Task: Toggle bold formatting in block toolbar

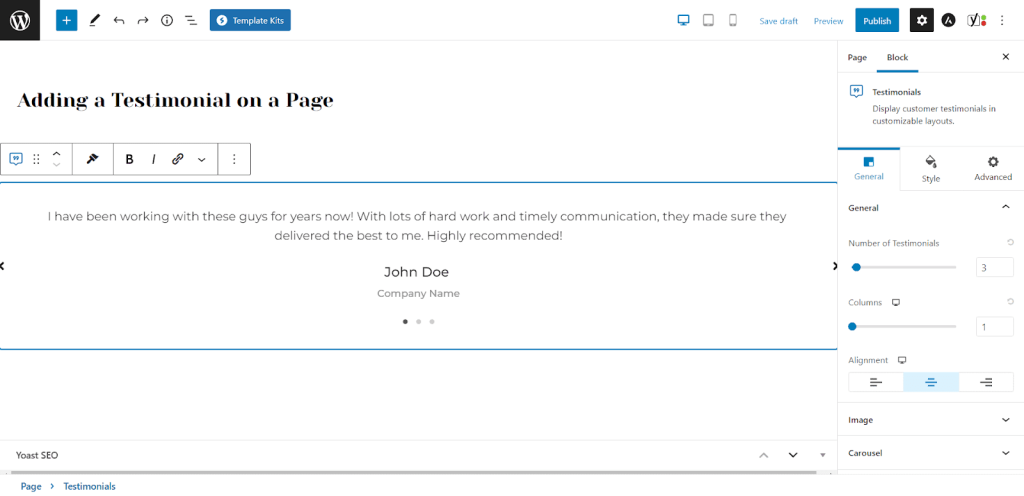Action: pos(129,159)
